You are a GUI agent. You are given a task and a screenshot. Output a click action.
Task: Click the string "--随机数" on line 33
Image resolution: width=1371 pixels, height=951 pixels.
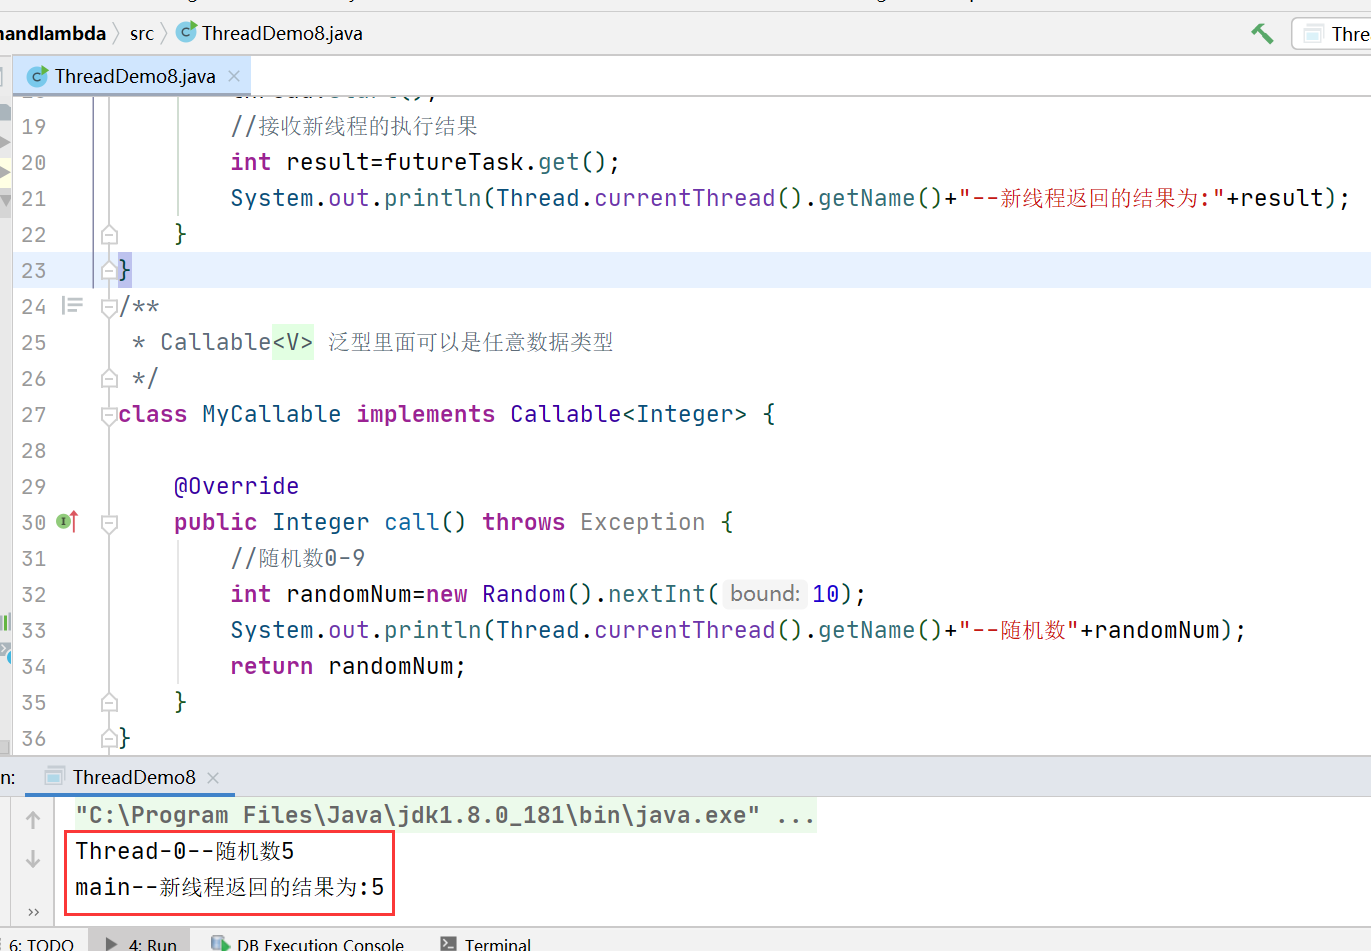(1018, 630)
